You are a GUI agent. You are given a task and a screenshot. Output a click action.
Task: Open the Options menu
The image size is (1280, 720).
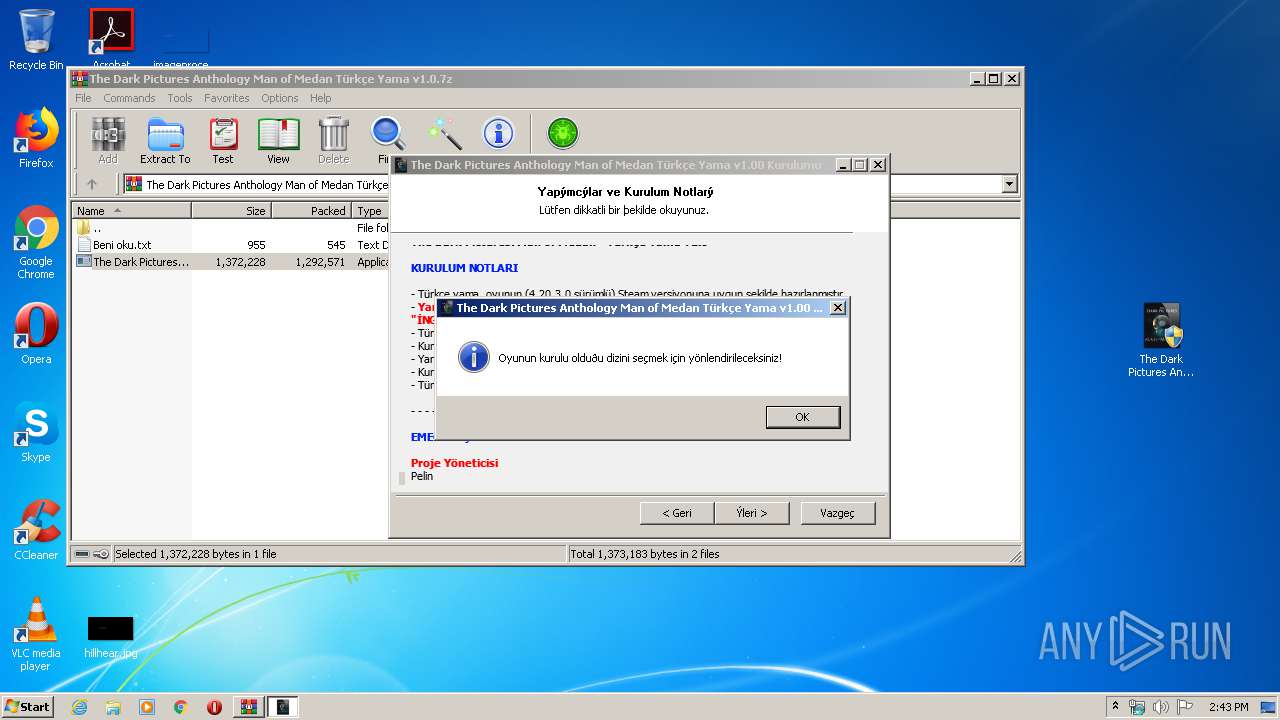280,98
